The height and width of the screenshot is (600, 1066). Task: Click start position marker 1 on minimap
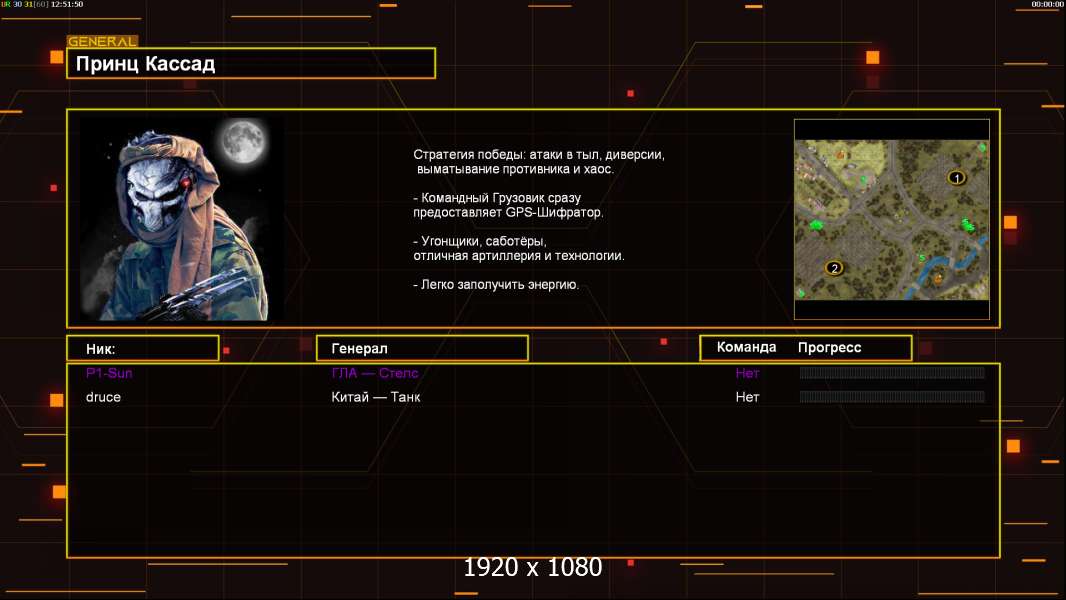957,178
